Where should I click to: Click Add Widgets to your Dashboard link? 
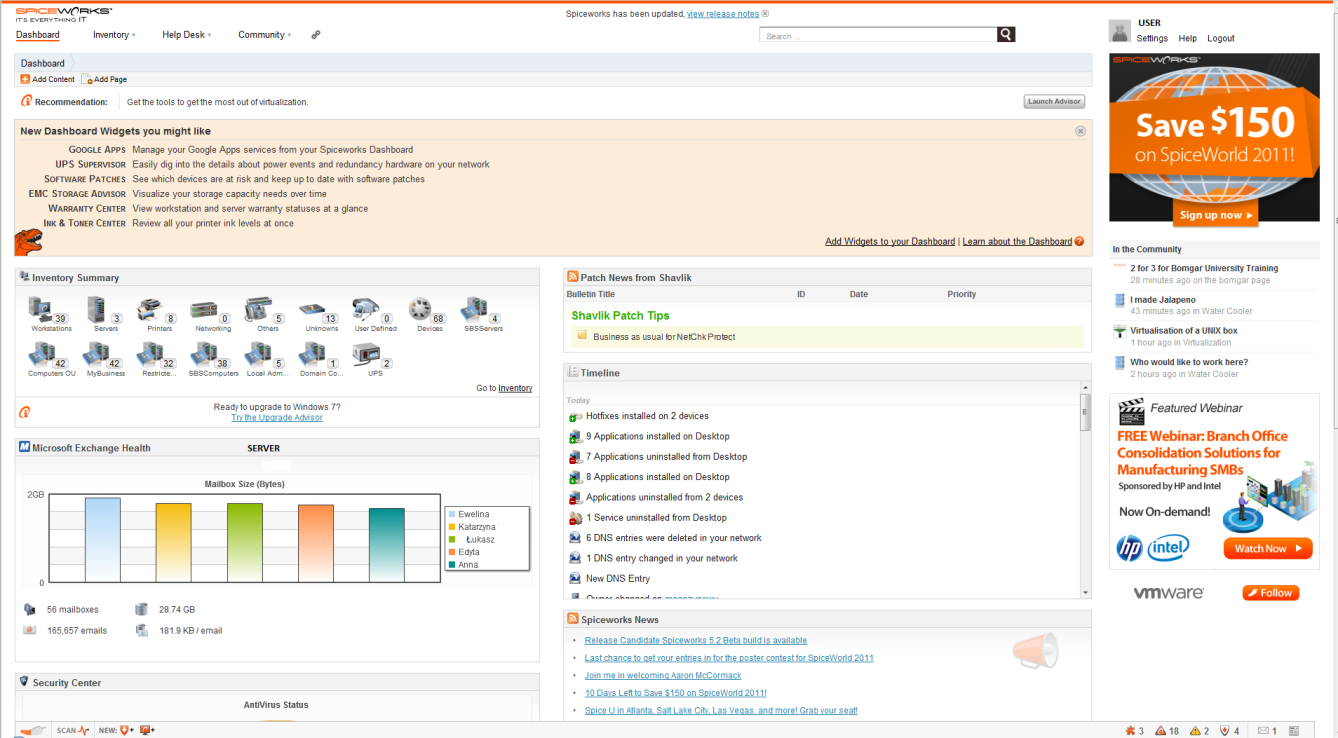coord(890,241)
